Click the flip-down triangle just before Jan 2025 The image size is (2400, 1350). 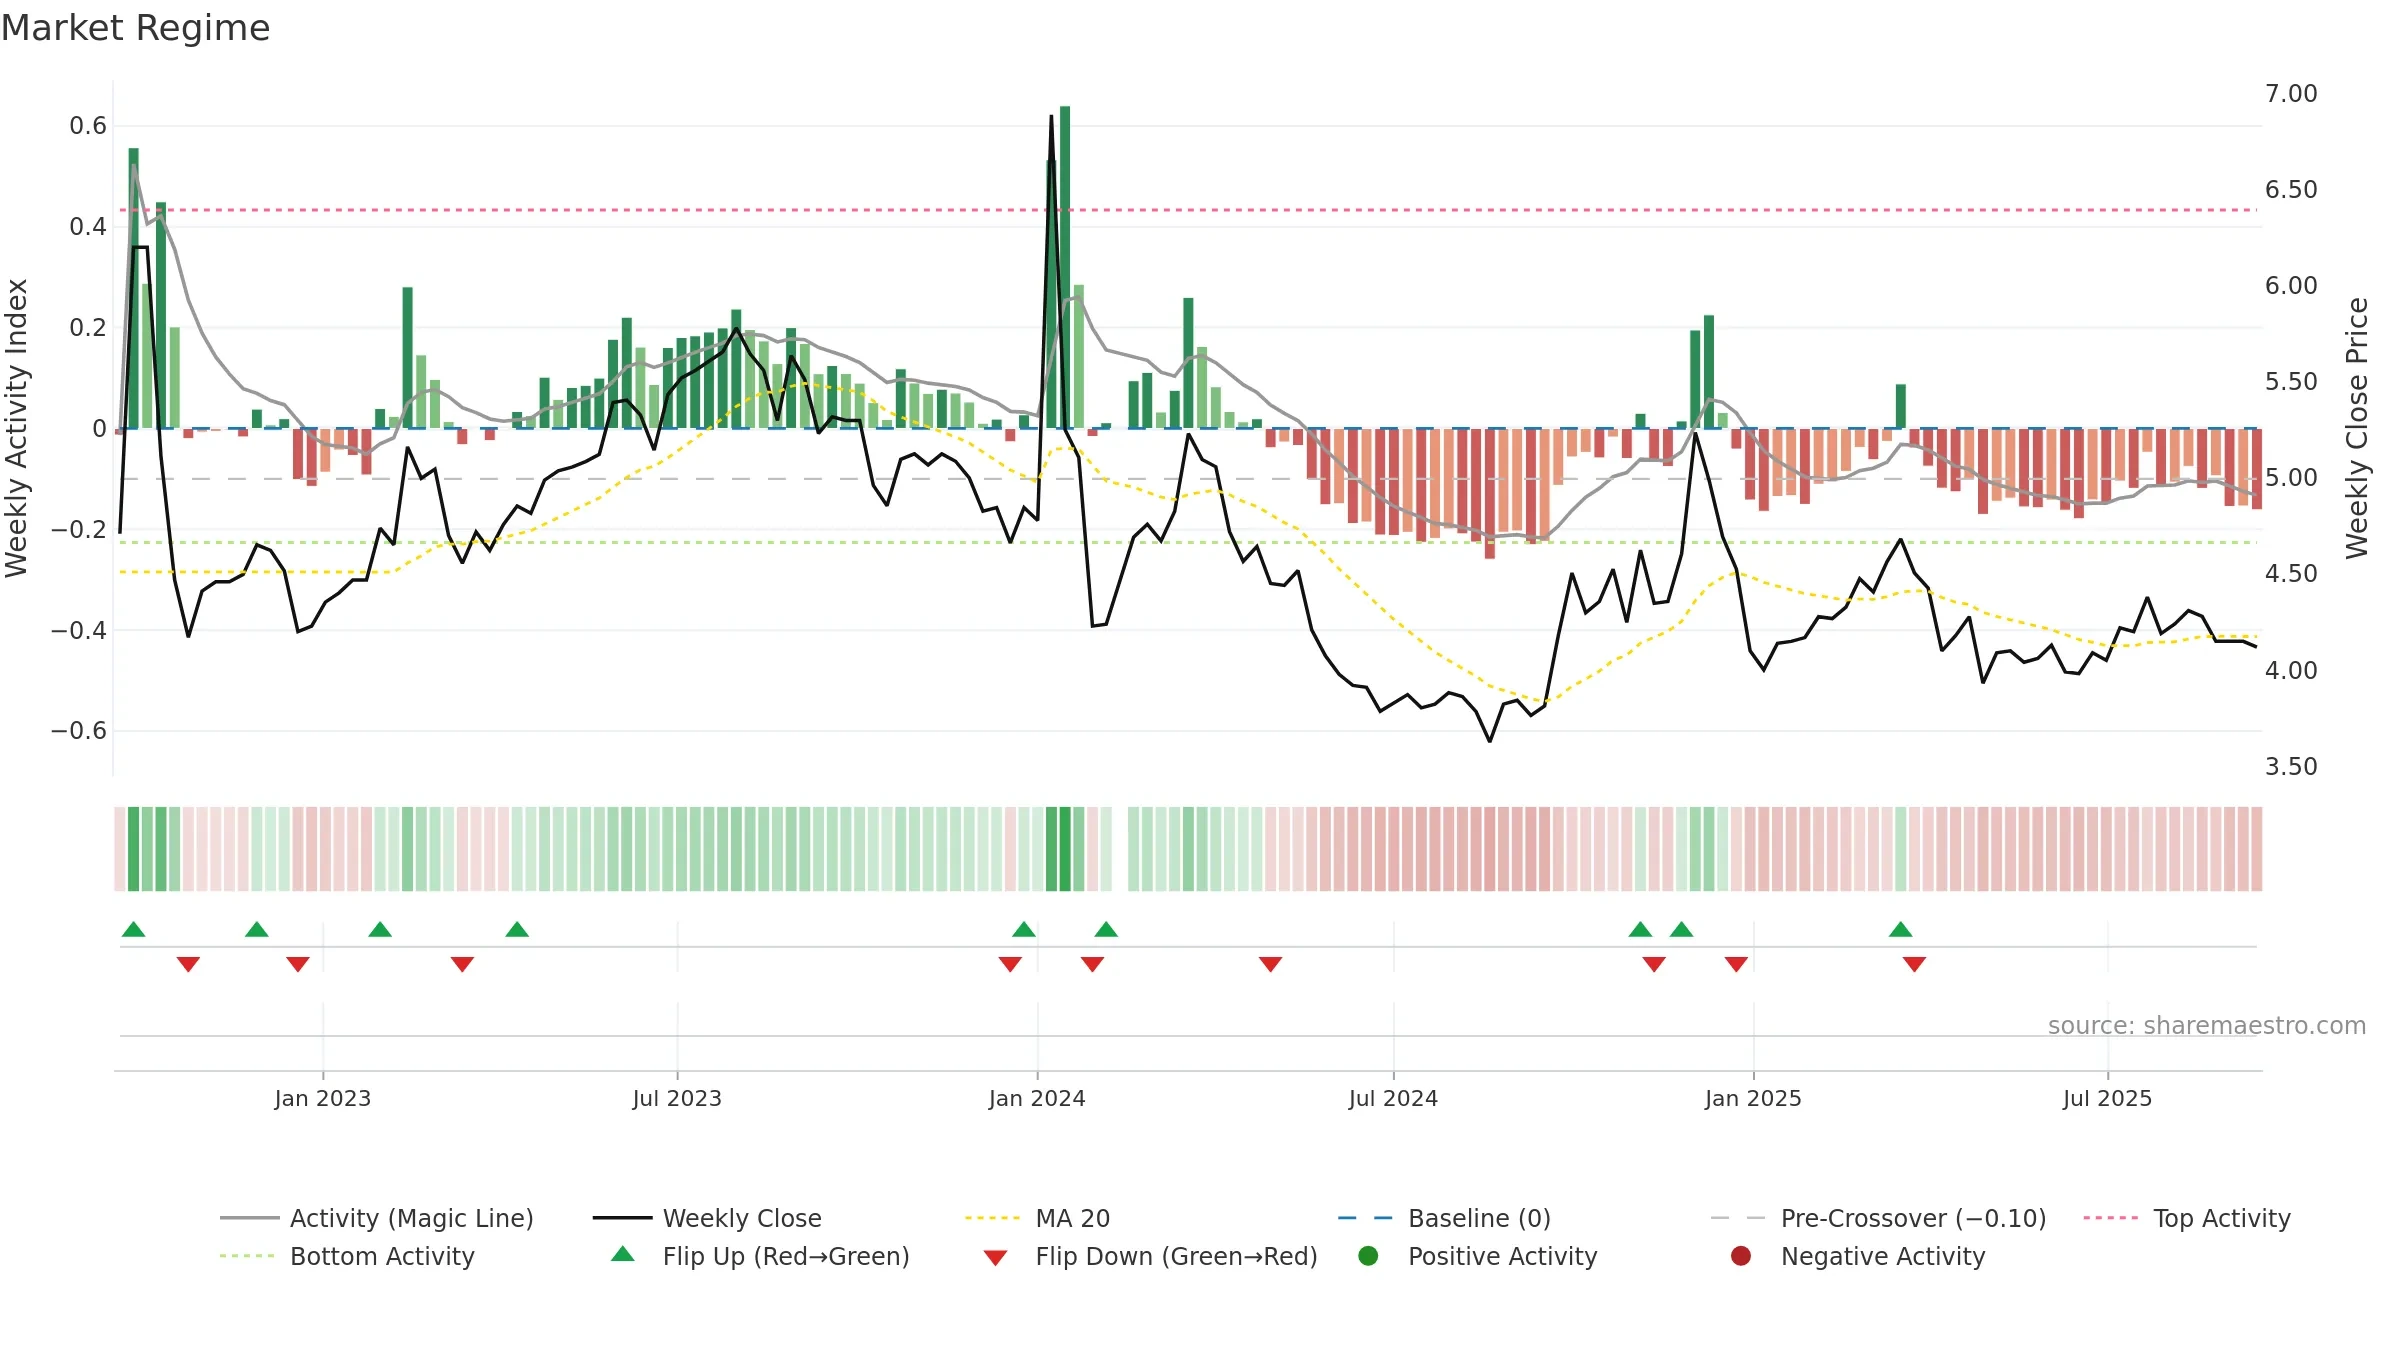tap(1736, 964)
